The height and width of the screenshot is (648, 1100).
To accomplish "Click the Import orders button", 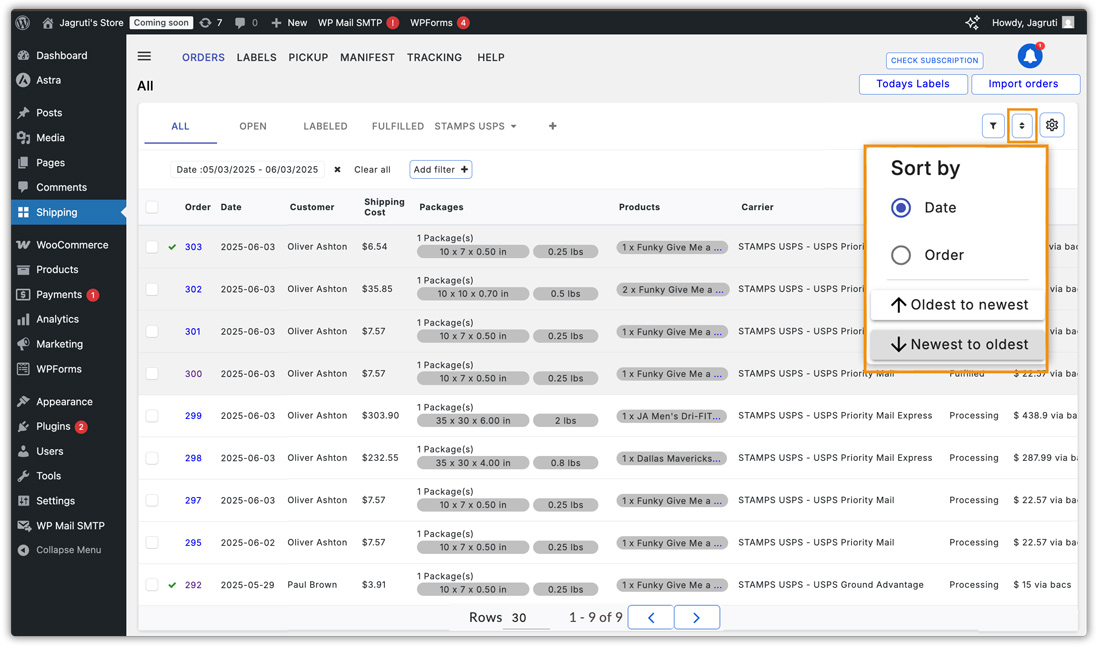I will tap(1024, 84).
